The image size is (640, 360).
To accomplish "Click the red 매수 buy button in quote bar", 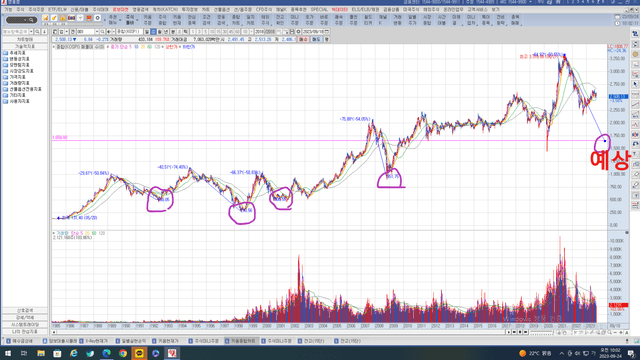I will (303, 40).
